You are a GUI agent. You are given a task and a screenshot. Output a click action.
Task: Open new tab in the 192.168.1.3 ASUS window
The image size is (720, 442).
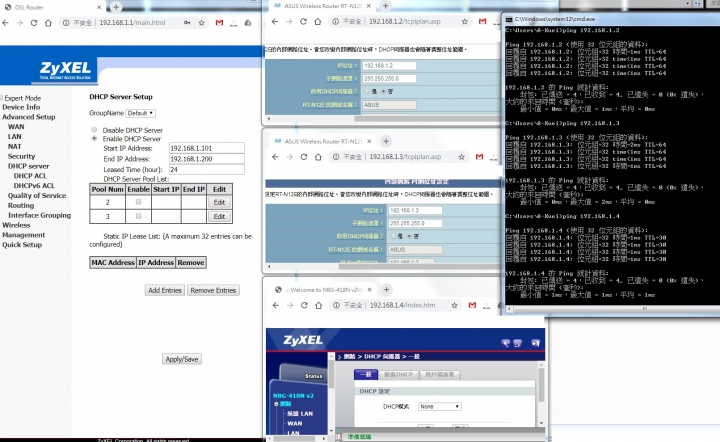coord(386,141)
